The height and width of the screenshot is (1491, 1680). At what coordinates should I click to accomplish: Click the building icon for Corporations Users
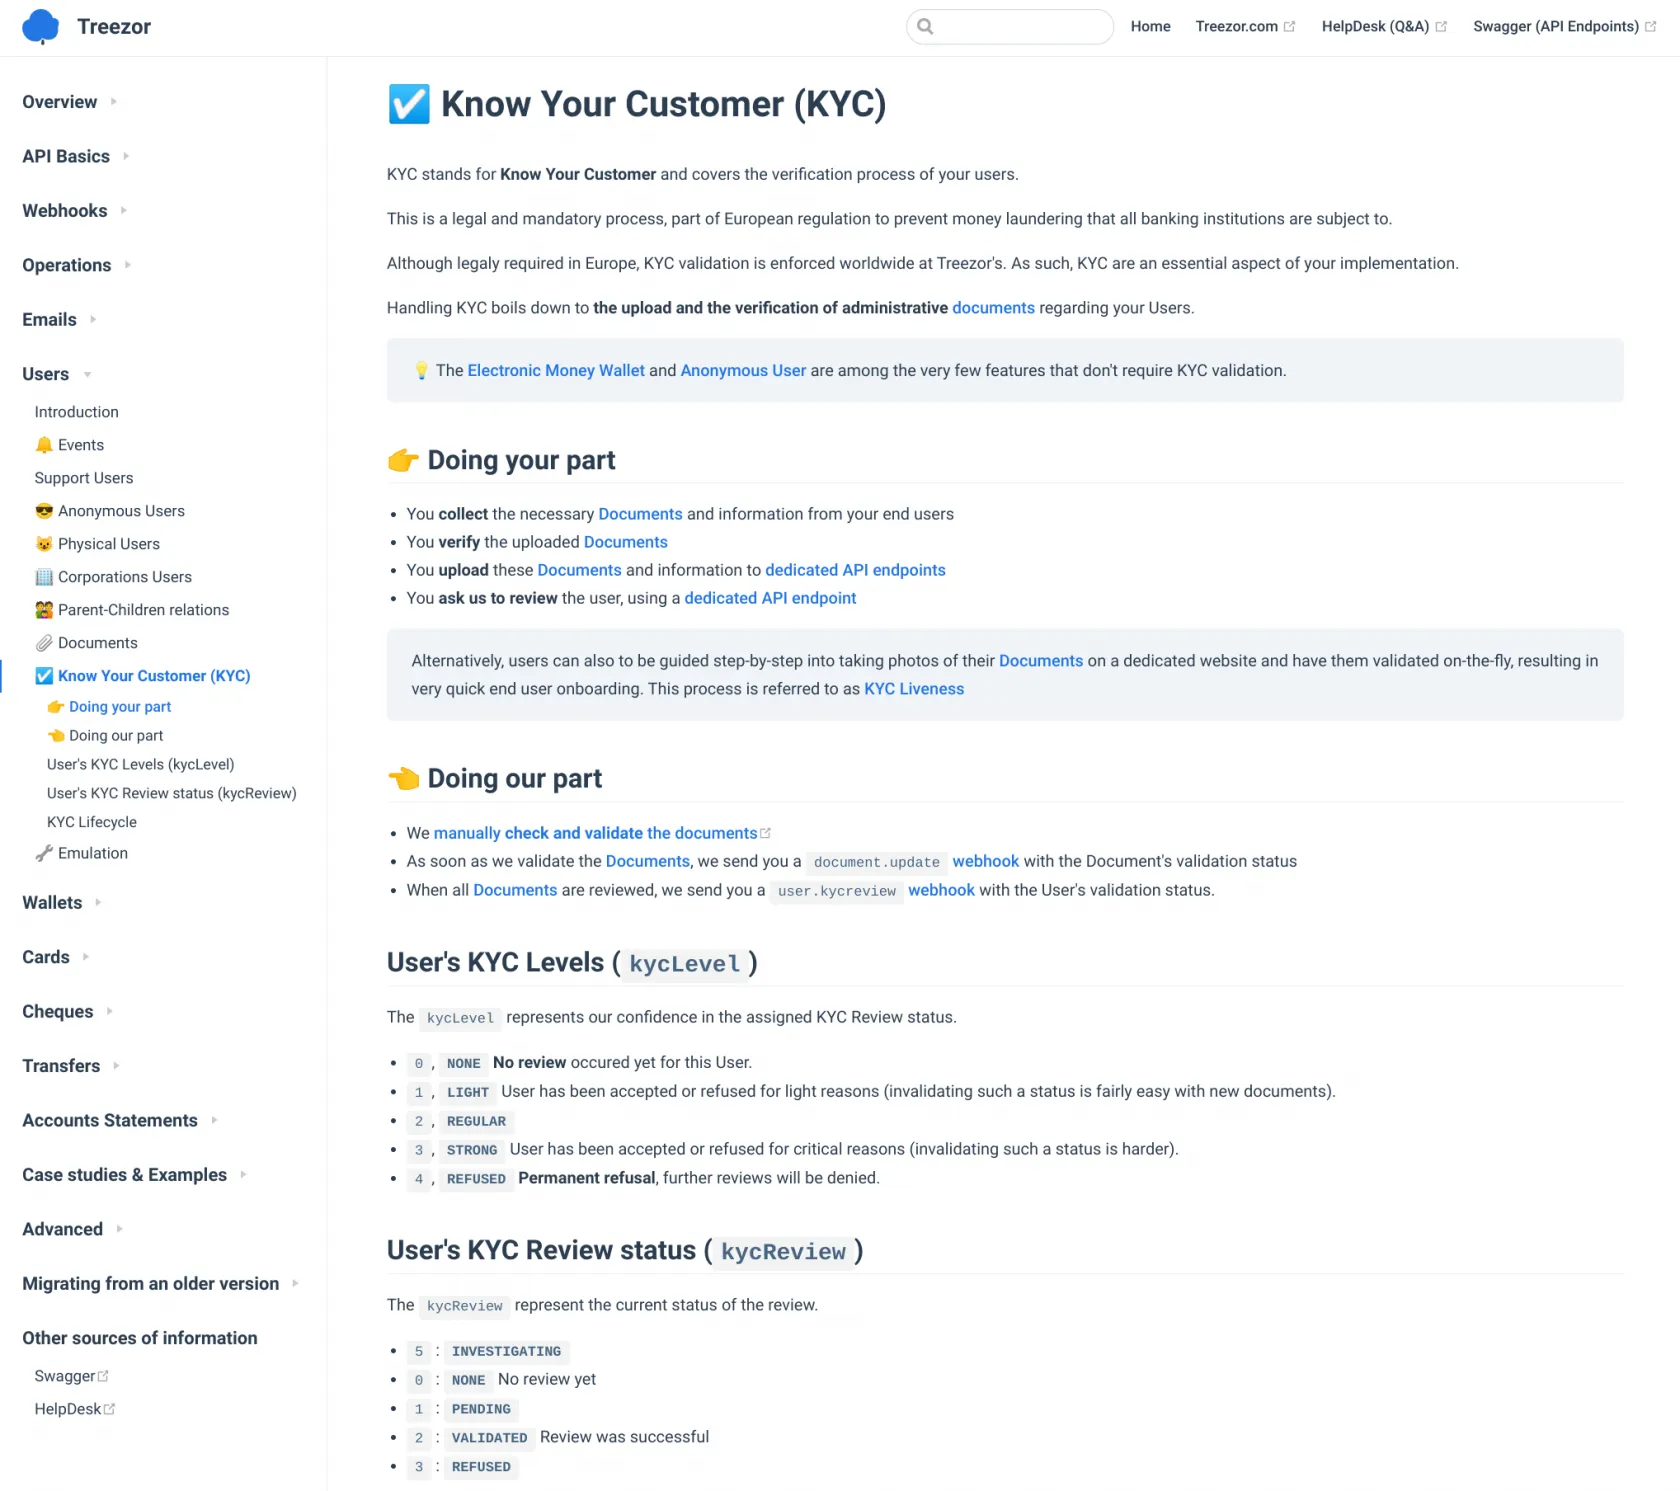tap(44, 577)
